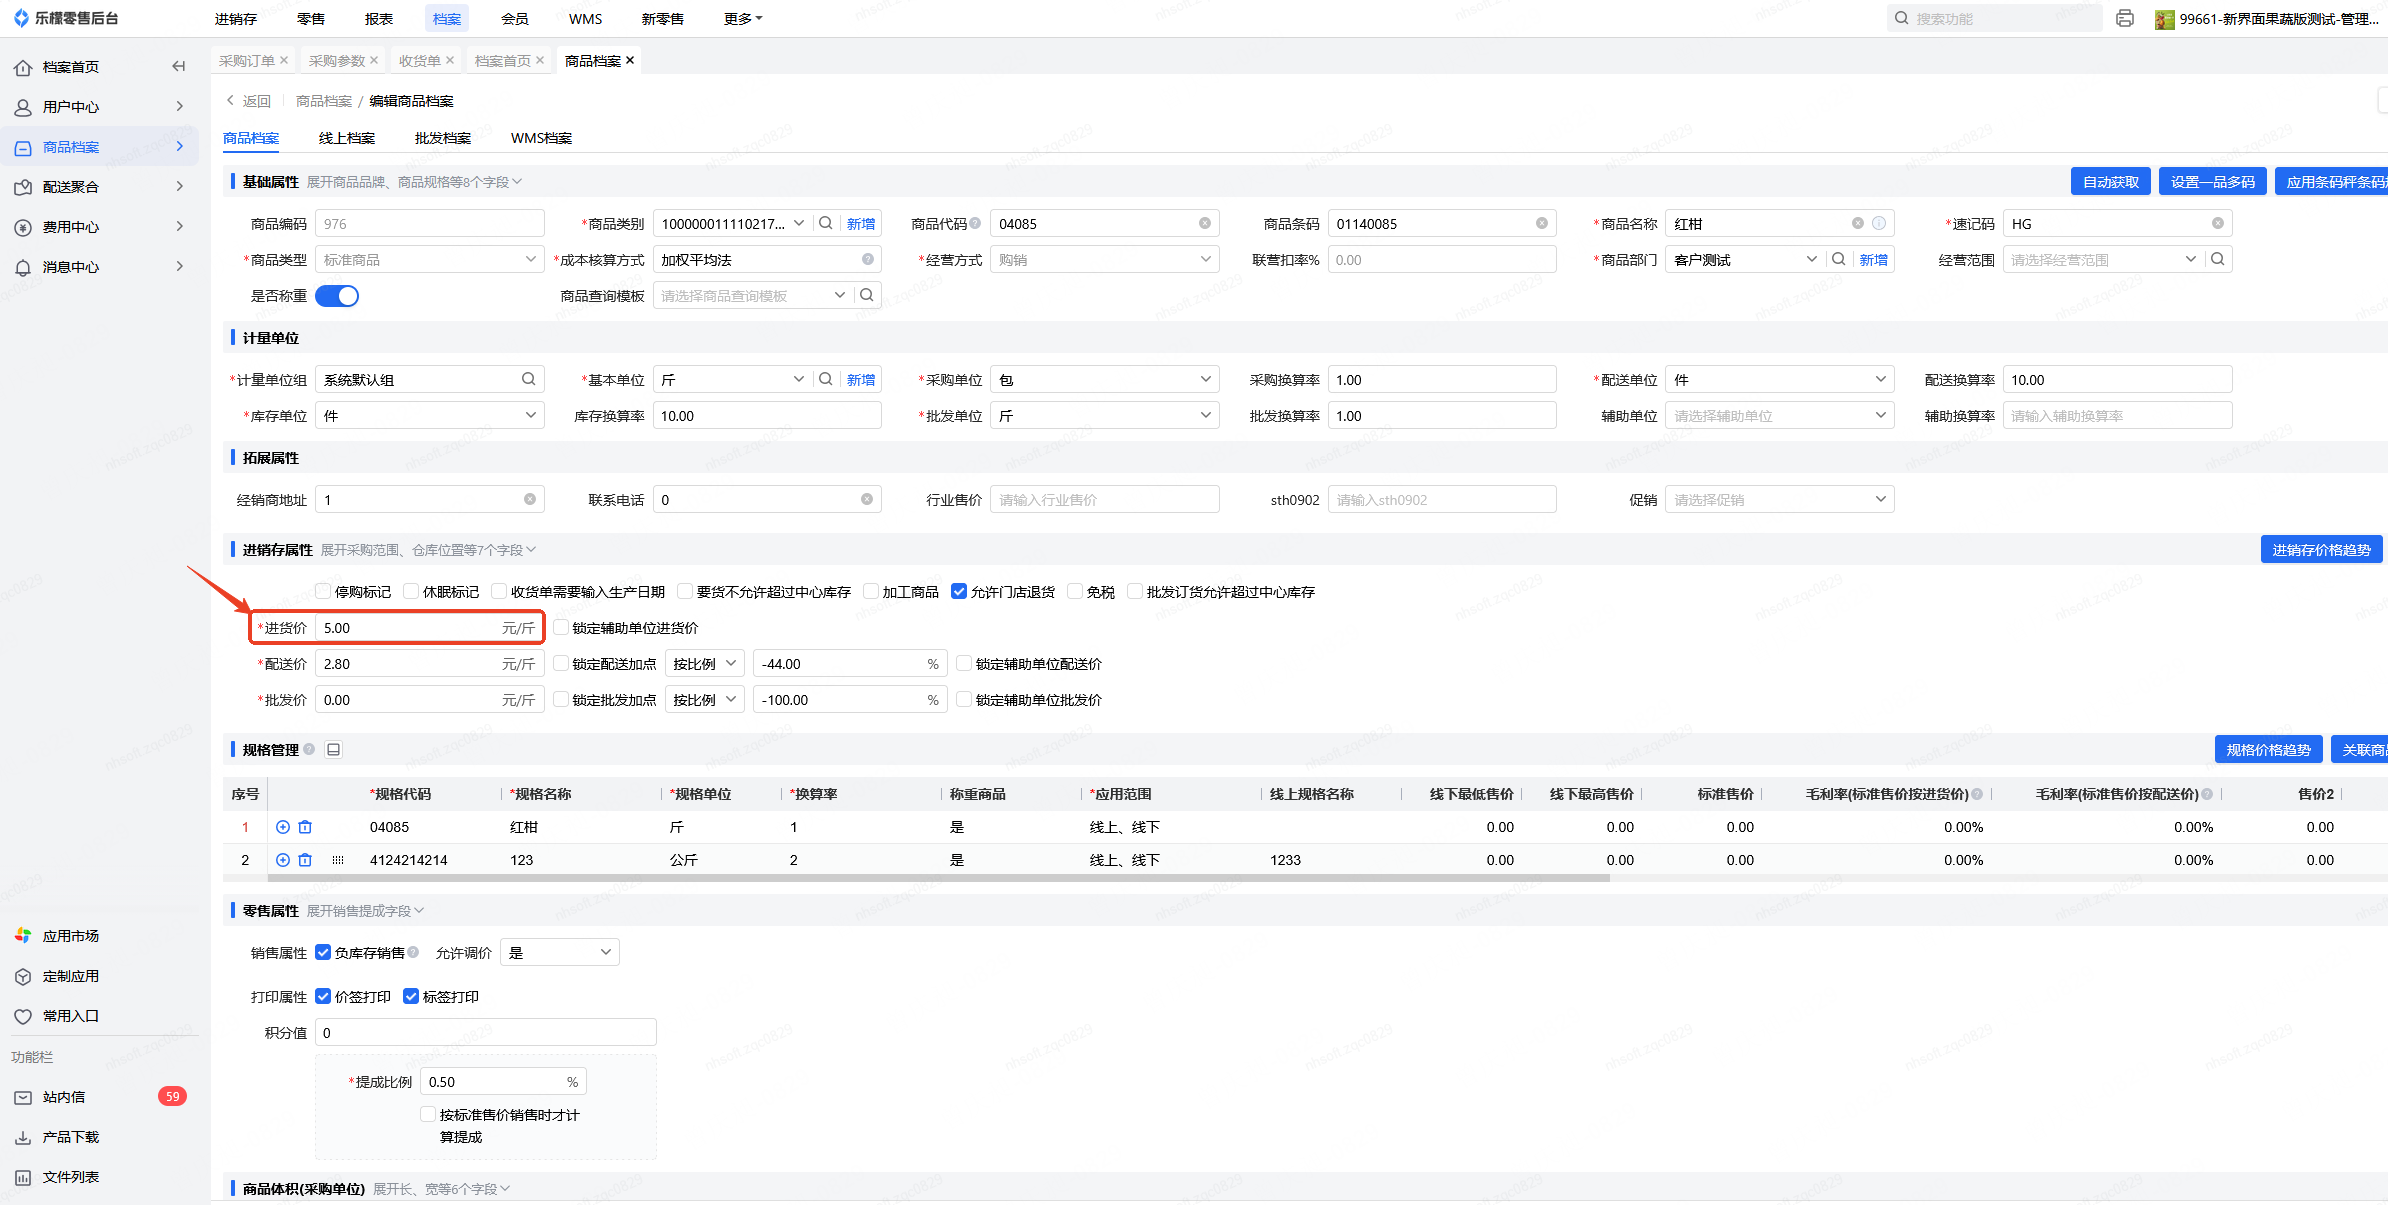Collapse sidebar with the fold arrow icon
Viewport: 2388px width, 1205px height.
[178, 67]
